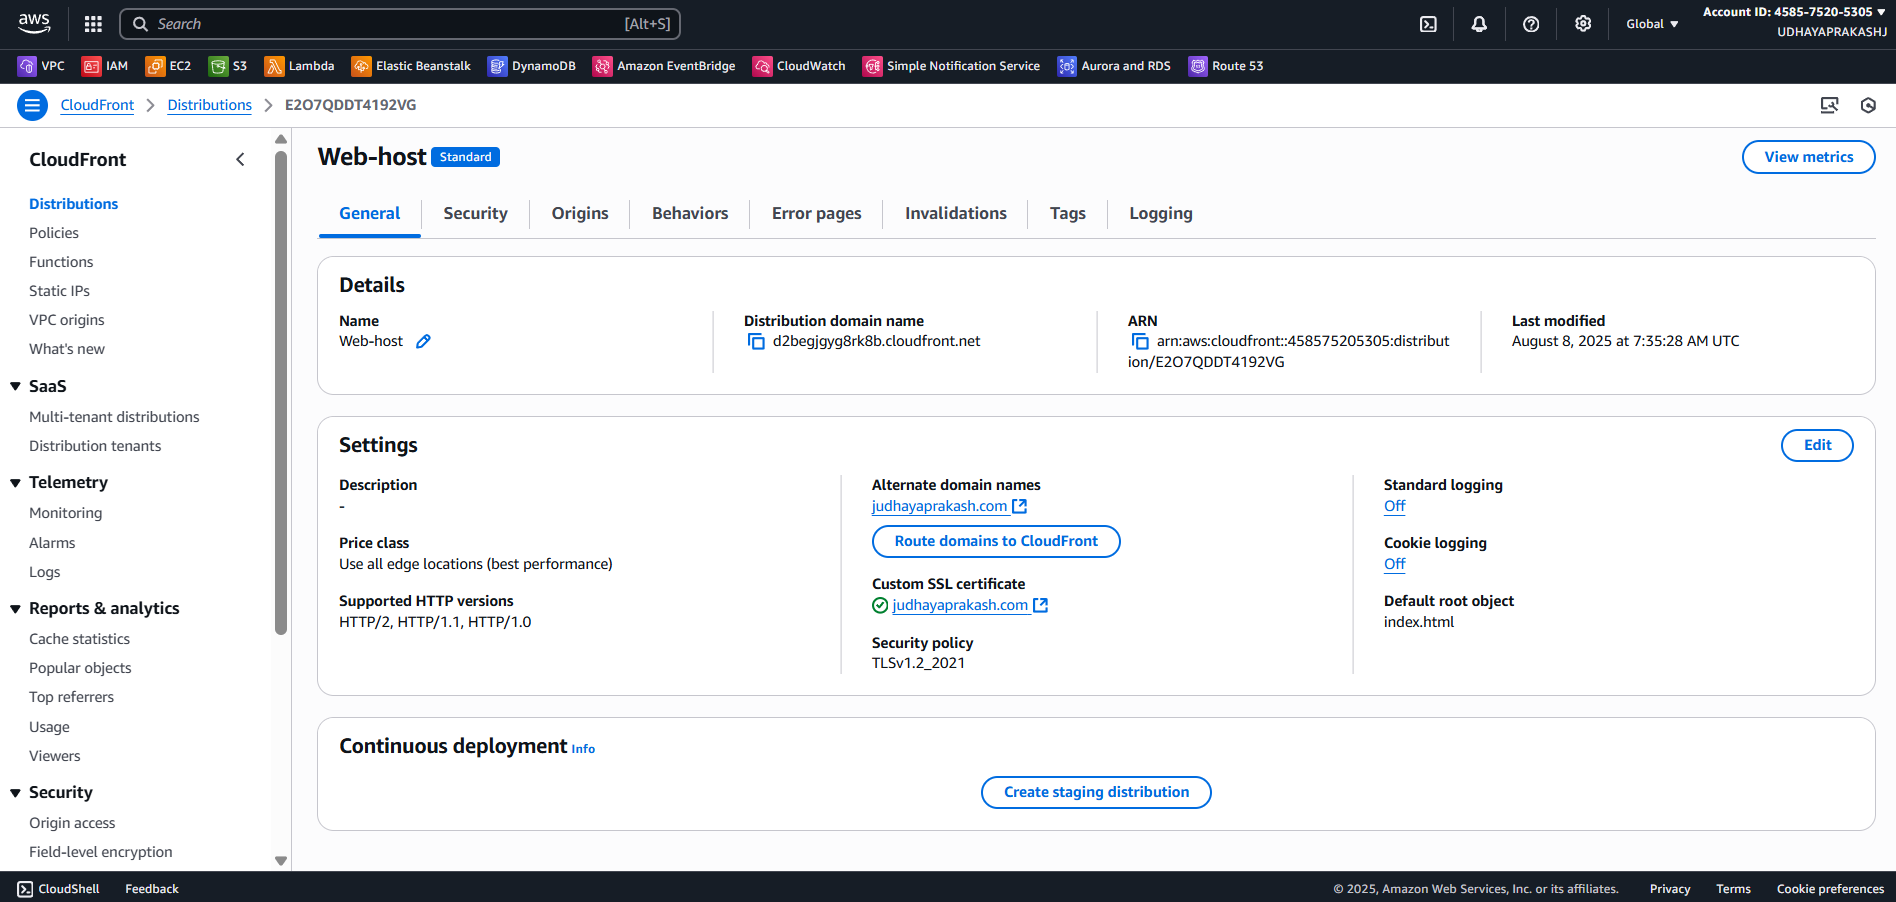Collapse the CloudFront side navigation
Image resolution: width=1896 pixels, height=902 pixels.
click(240, 159)
